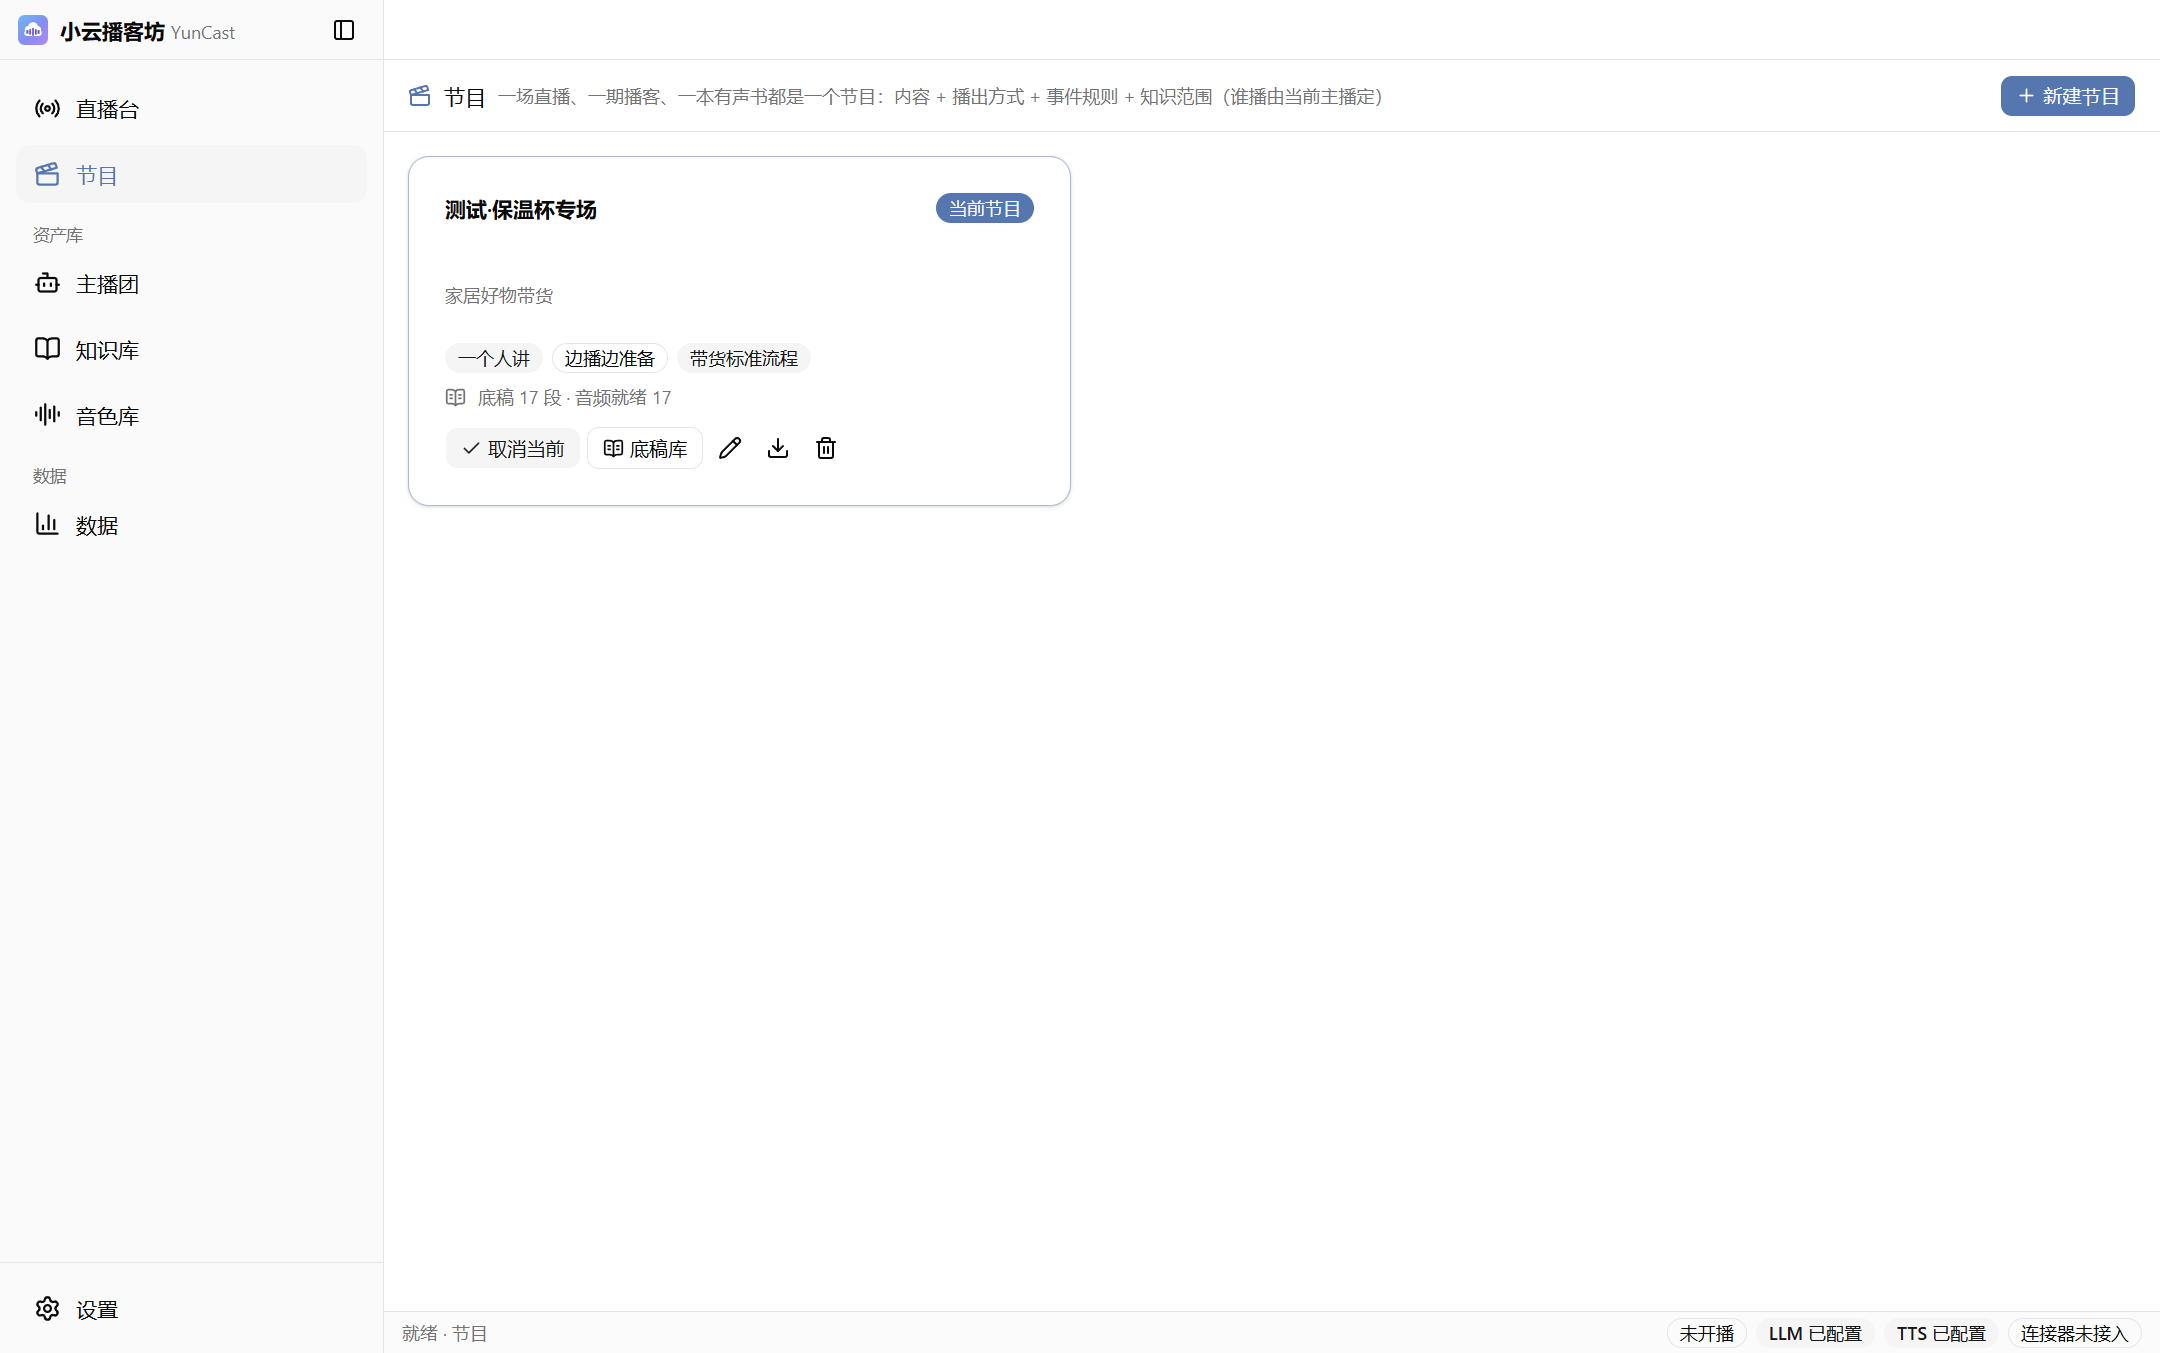Open 底稿库 for 测试·保温杯专场
This screenshot has height=1353, width=2160.
(x=645, y=449)
